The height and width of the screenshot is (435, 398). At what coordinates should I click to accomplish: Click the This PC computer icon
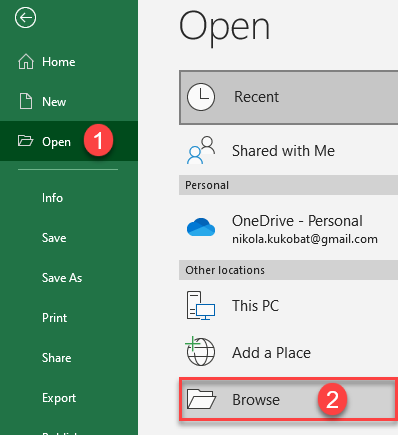(x=201, y=306)
